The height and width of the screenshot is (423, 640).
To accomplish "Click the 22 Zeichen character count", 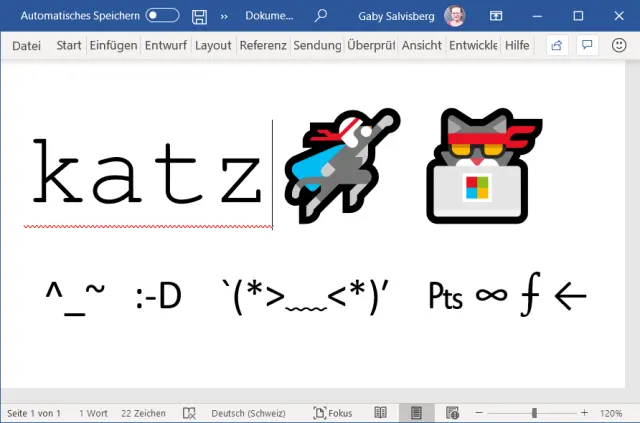I will click(x=143, y=413).
